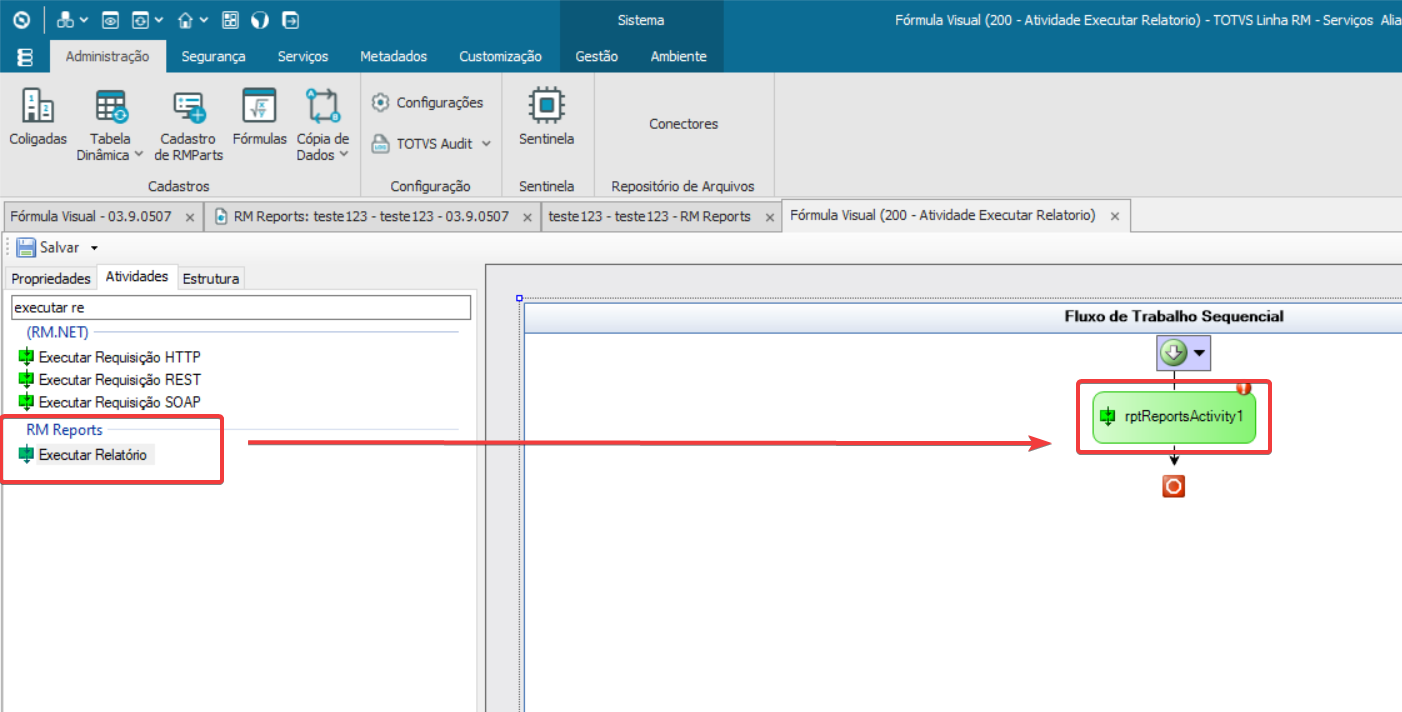Click the 'Fluxo de Trabalho Sequencial' header
This screenshot has height=712, width=1402.
(1174, 316)
